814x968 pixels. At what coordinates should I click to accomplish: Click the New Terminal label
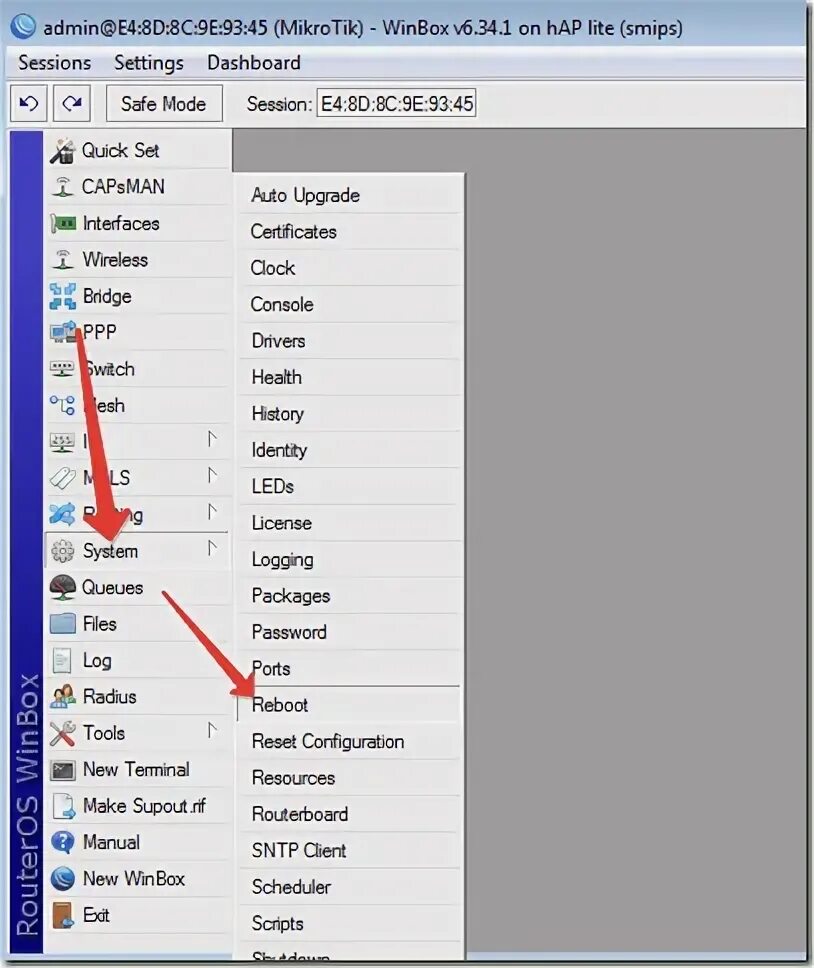(x=136, y=769)
